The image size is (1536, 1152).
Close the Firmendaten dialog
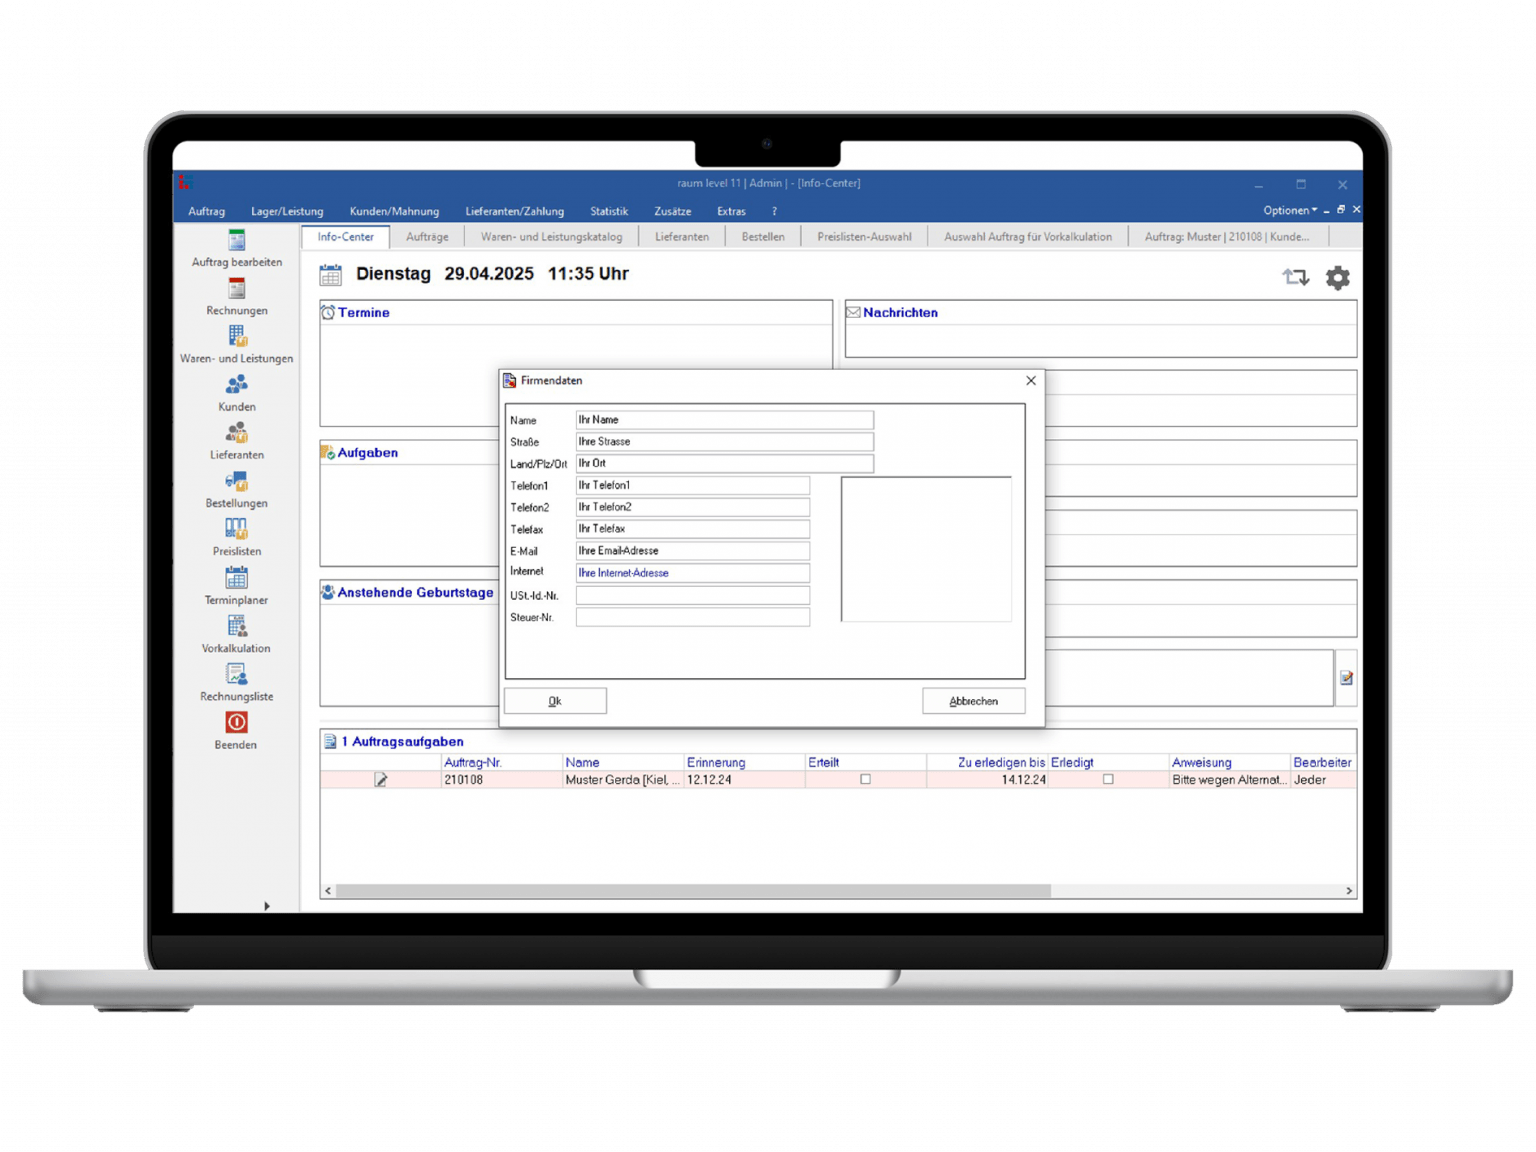point(1031,381)
